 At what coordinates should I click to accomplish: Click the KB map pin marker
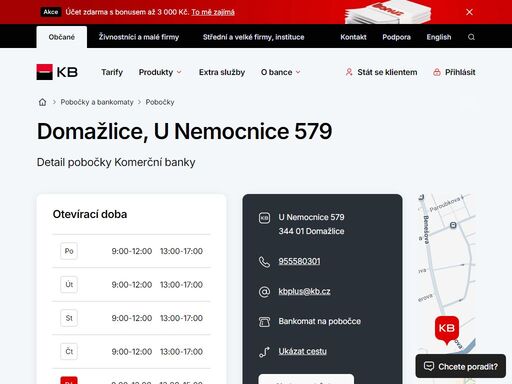coord(447,330)
